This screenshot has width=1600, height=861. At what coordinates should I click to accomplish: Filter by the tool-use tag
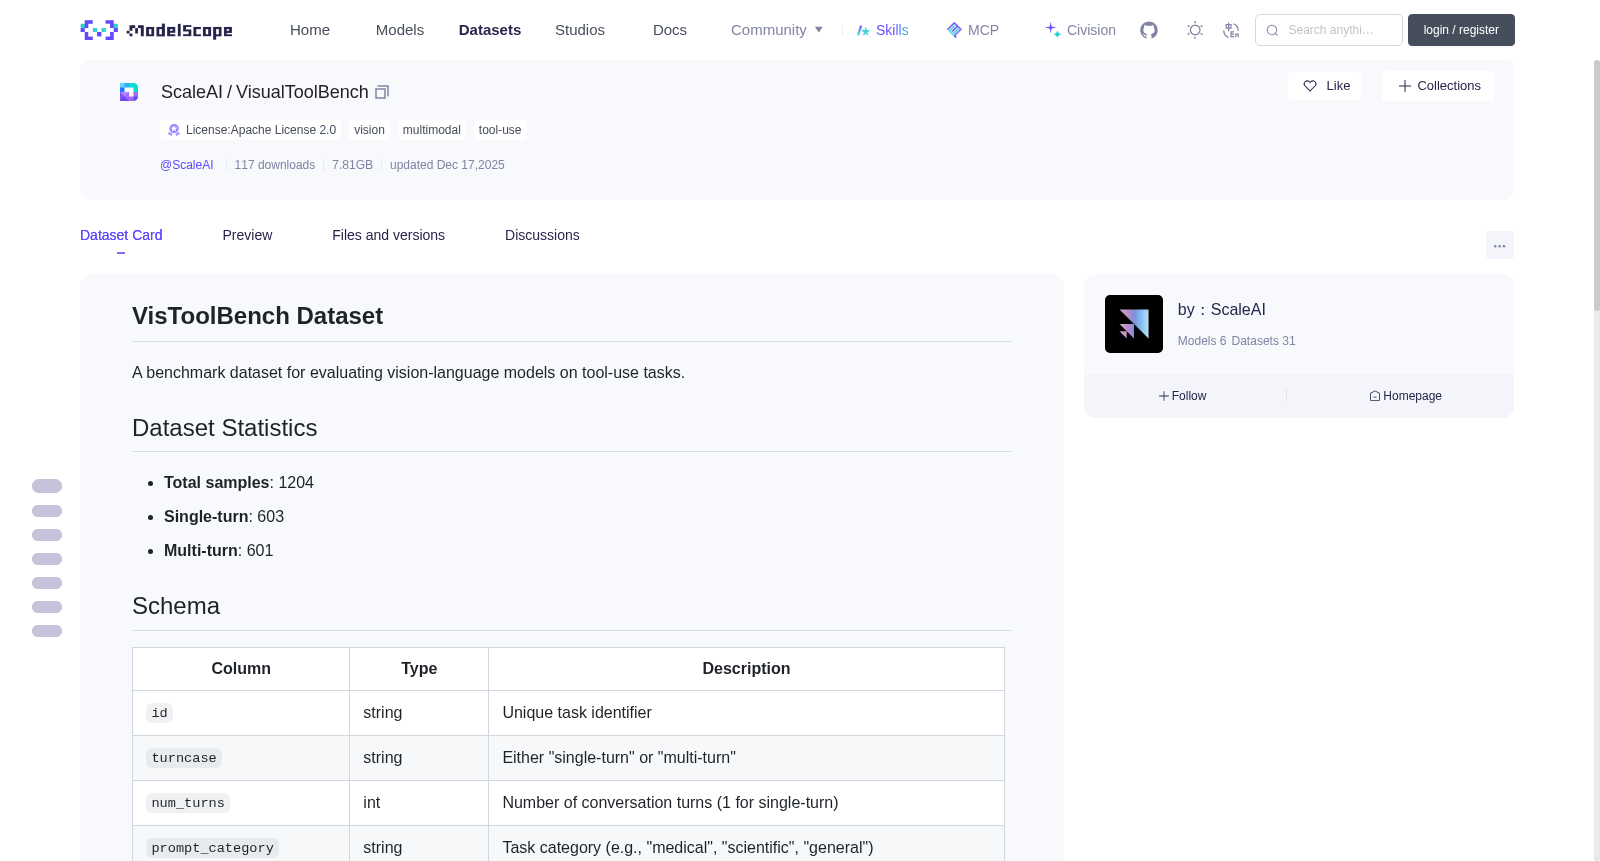[500, 130]
